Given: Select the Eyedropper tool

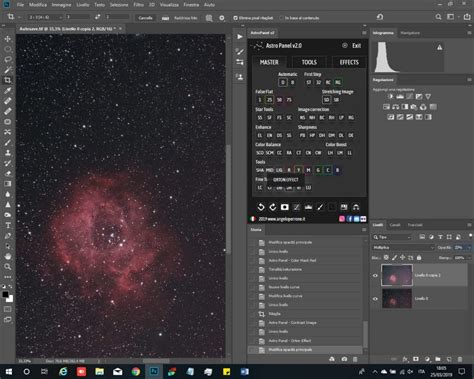Looking at the screenshot, I should coord(7,90).
